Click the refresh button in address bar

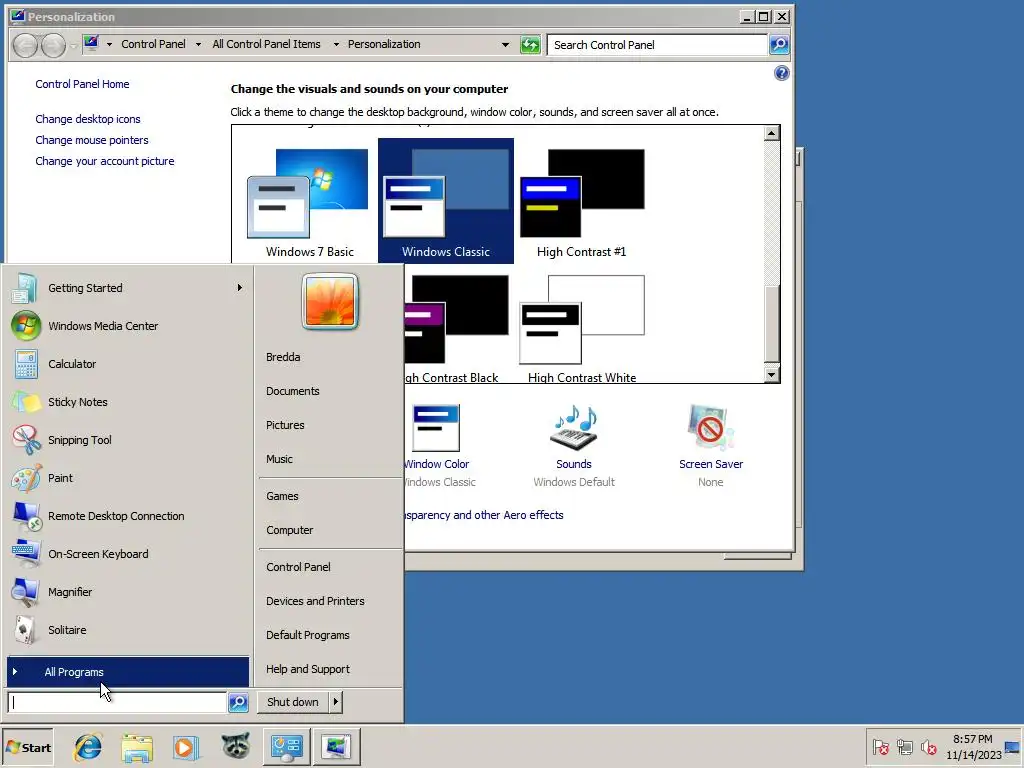pos(530,44)
